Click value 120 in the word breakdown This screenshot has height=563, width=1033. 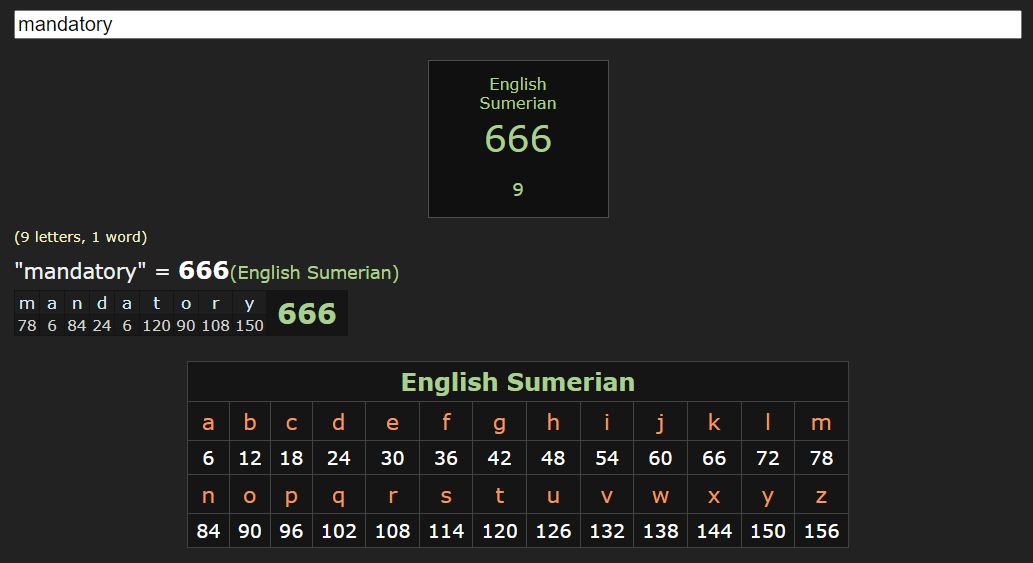[156, 325]
